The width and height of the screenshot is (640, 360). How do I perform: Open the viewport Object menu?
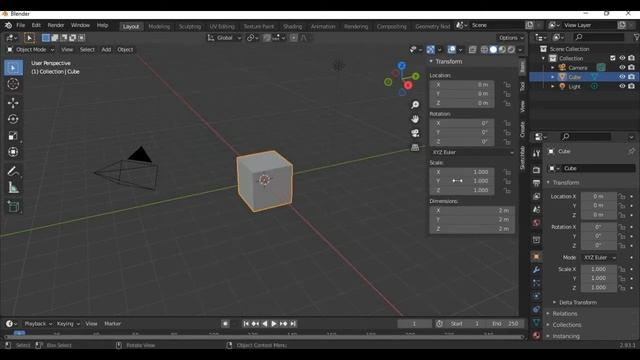point(125,49)
